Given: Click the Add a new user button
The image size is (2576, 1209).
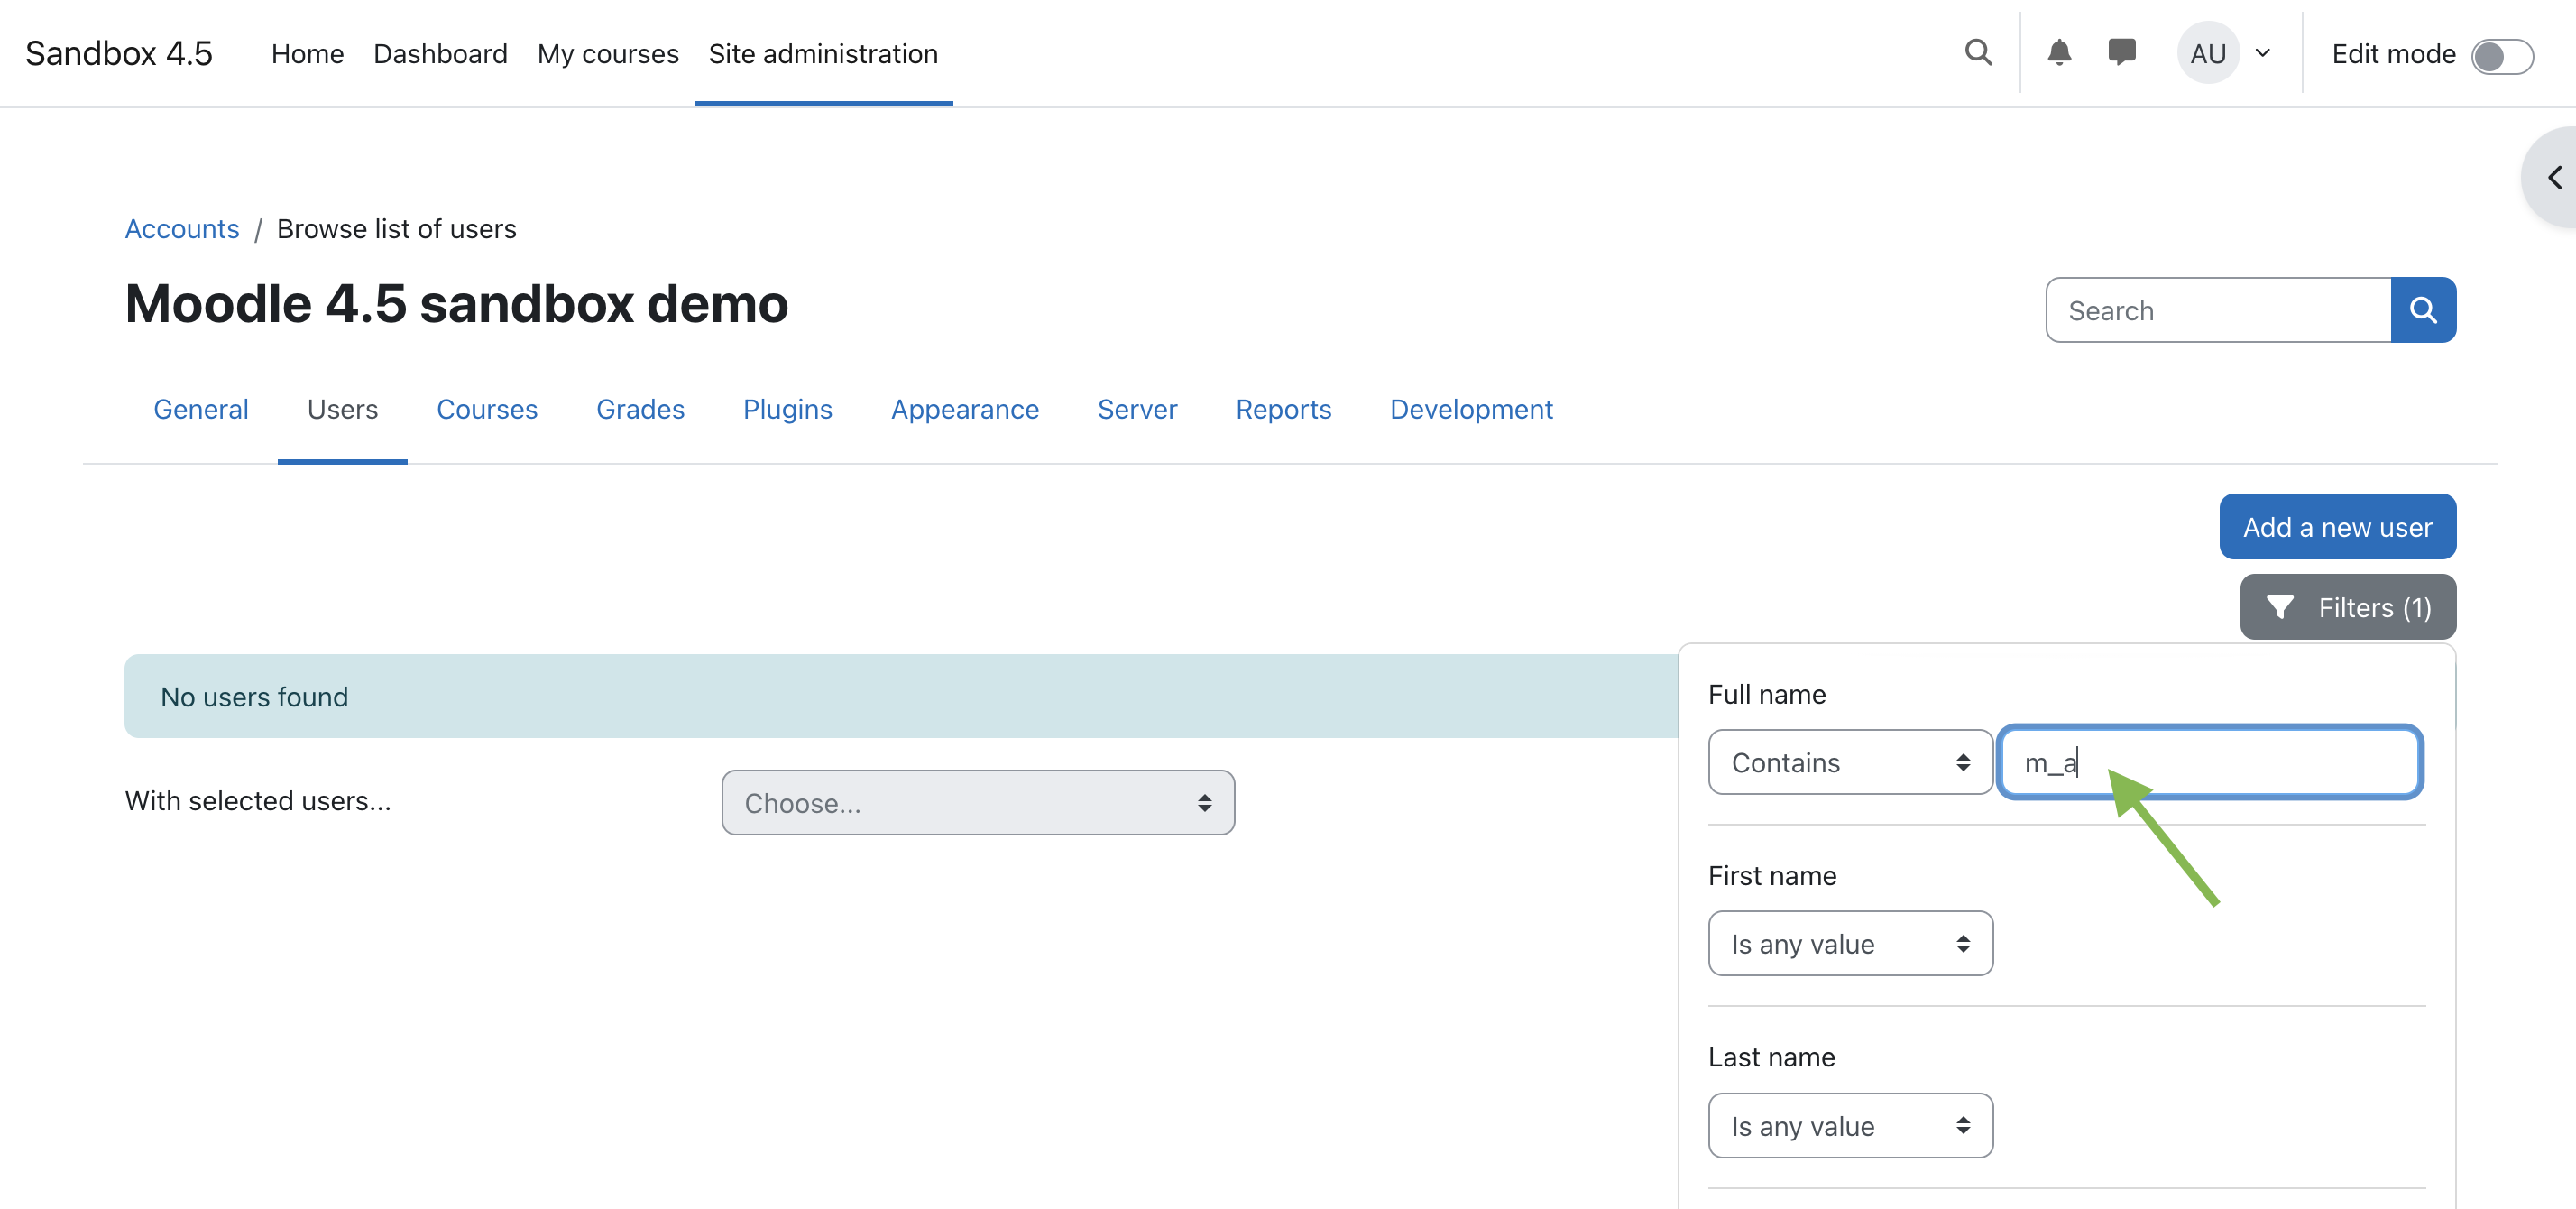Looking at the screenshot, I should click(x=2337, y=526).
